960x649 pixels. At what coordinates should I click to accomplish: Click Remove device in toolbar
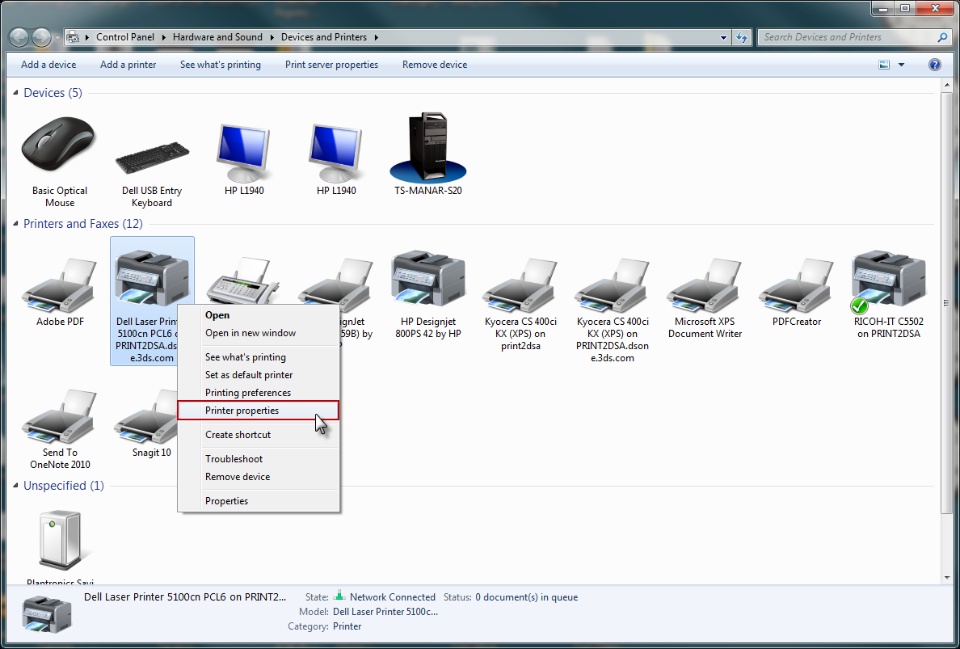pos(435,64)
